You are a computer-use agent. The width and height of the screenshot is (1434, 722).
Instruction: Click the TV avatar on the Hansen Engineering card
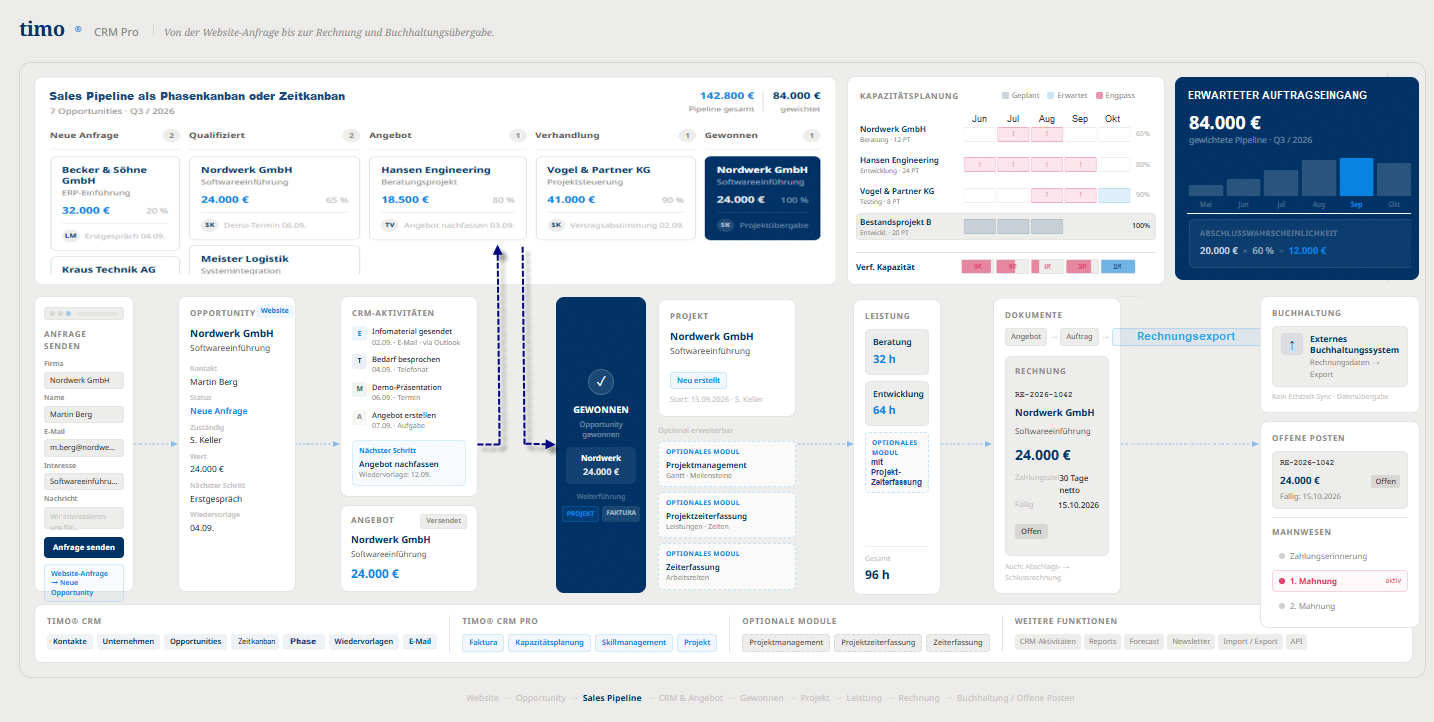[390, 225]
